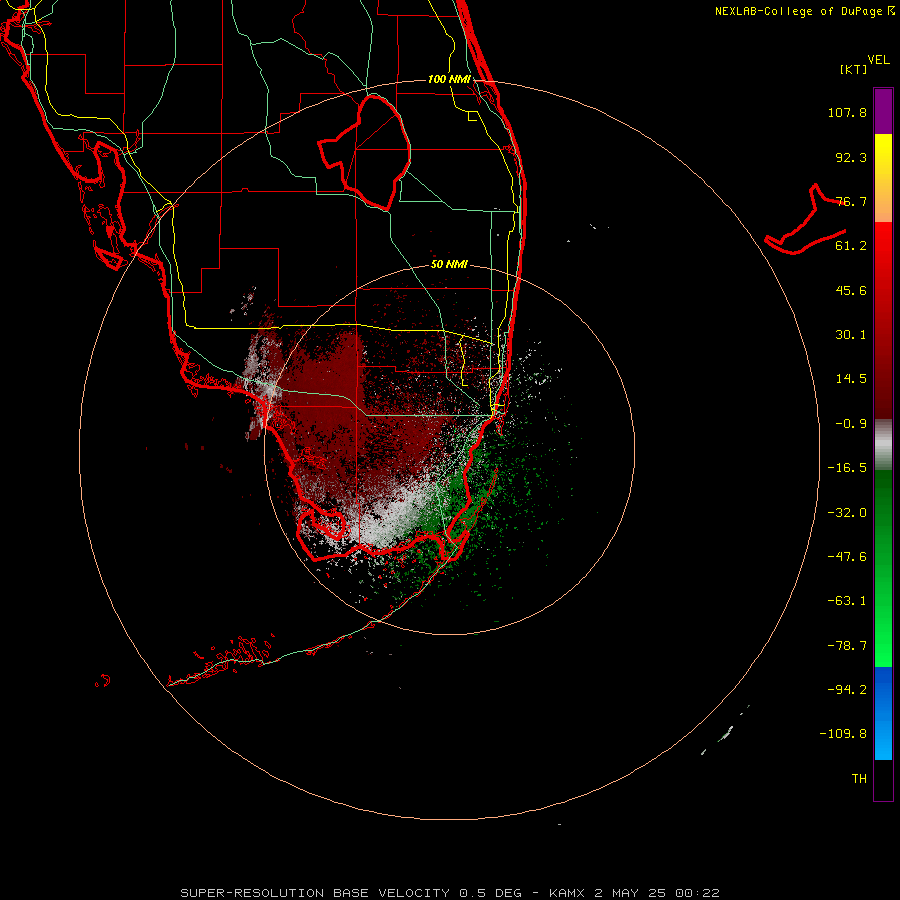
Task: Click the 50 NMI range ring label
Action: 449,265
